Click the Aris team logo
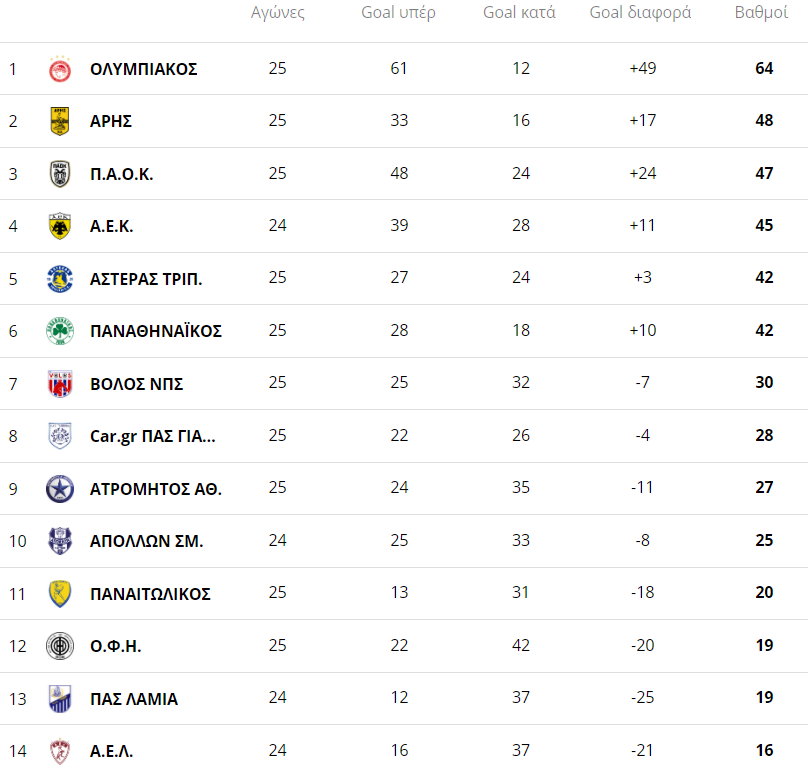The height and width of the screenshot is (769, 808). click(60, 122)
